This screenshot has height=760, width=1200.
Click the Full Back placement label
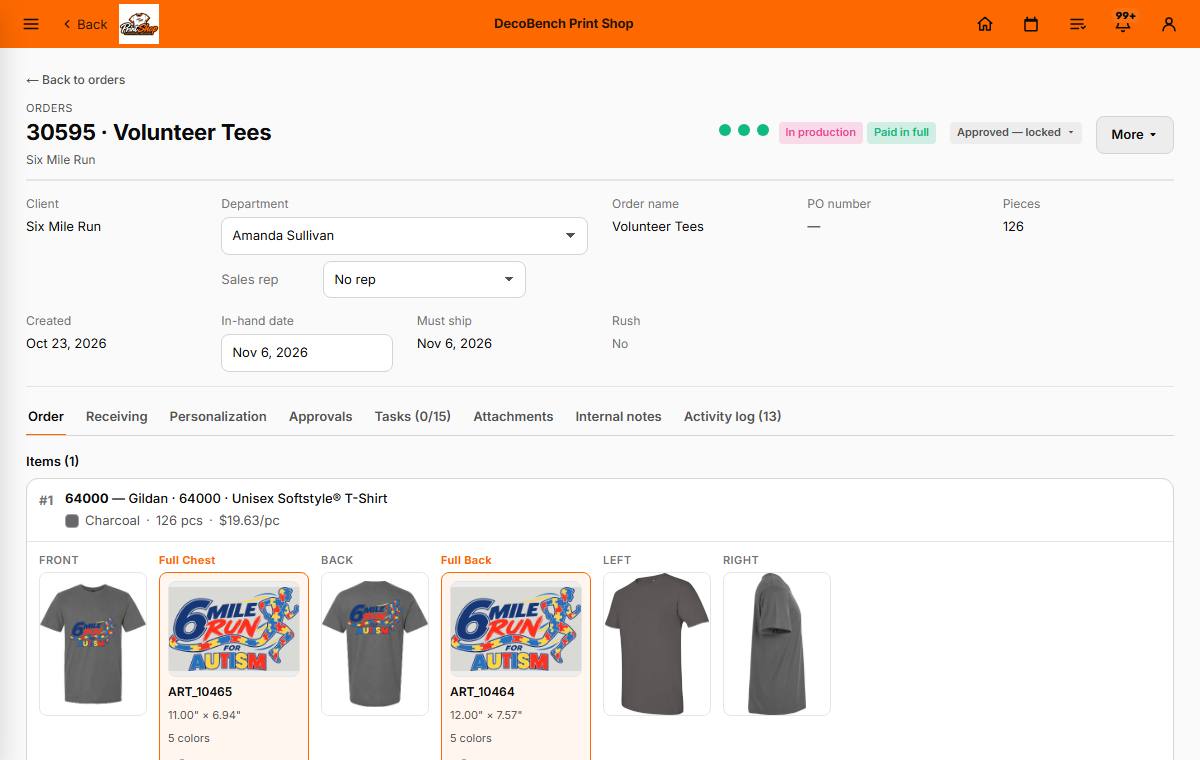pyautogui.click(x=466, y=560)
